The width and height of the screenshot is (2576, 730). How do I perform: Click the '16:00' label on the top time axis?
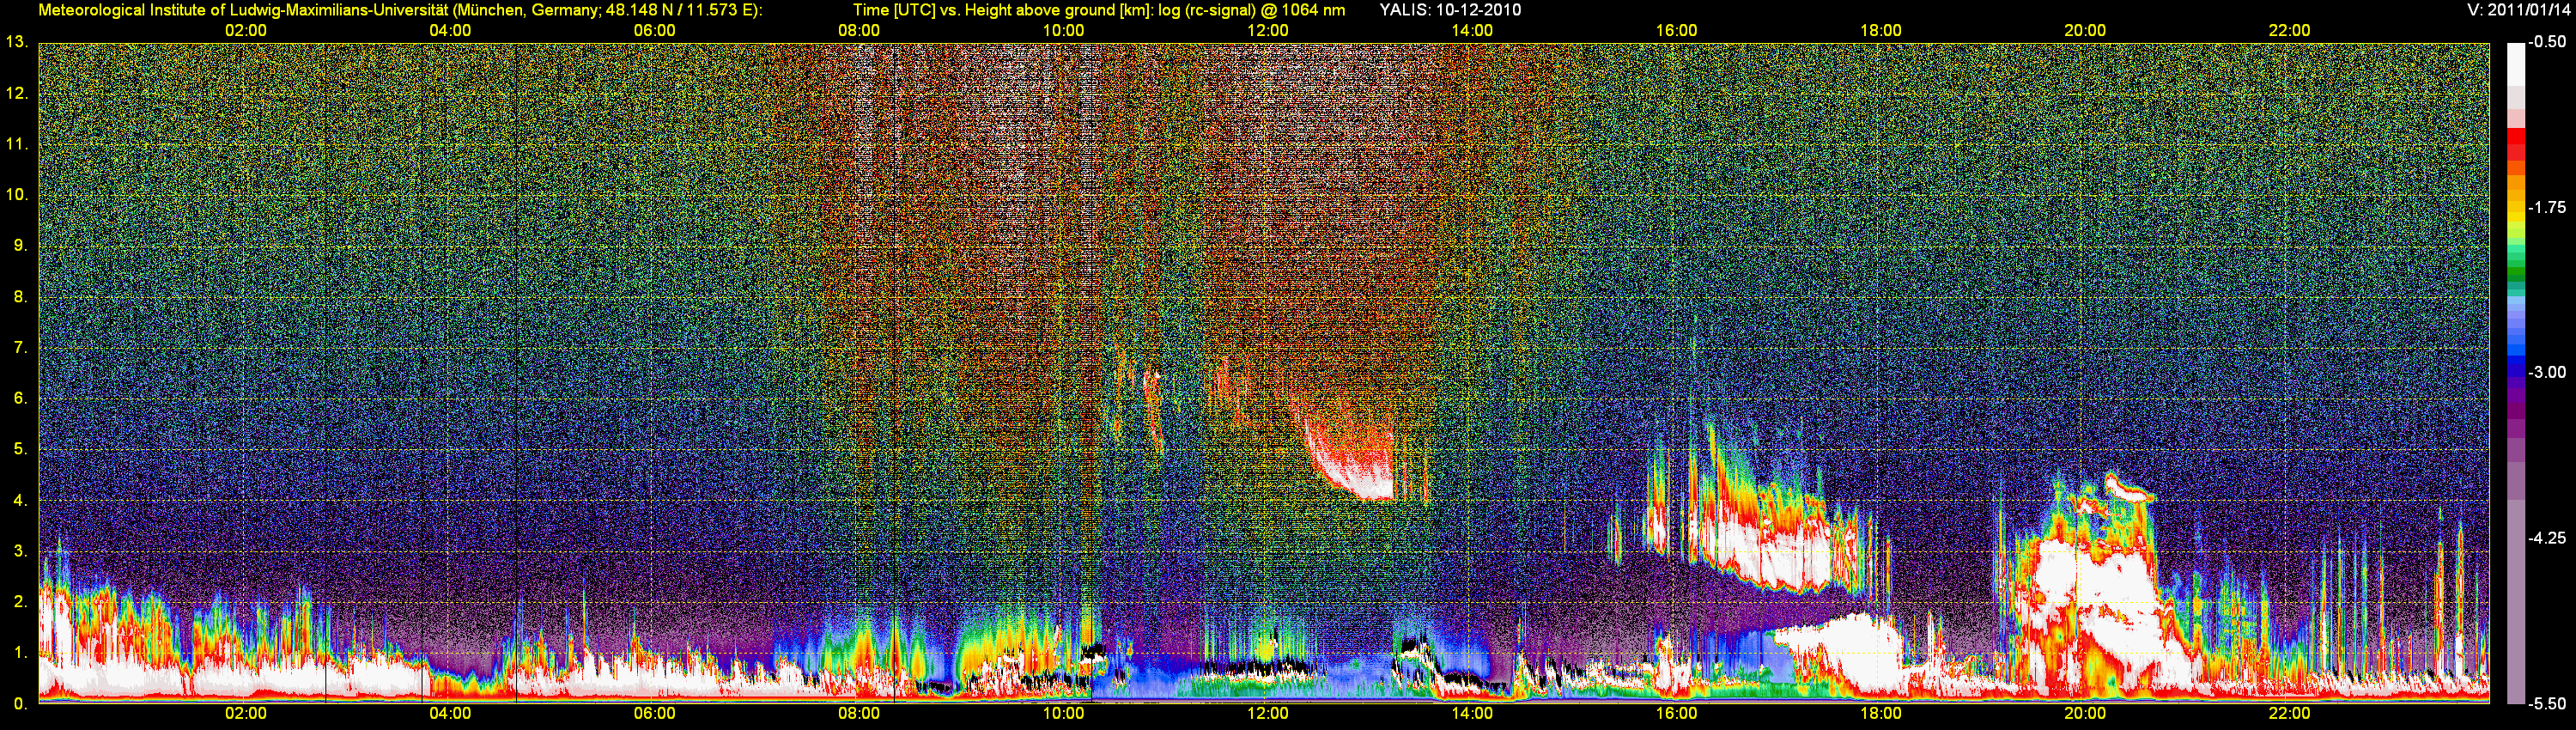click(1676, 31)
